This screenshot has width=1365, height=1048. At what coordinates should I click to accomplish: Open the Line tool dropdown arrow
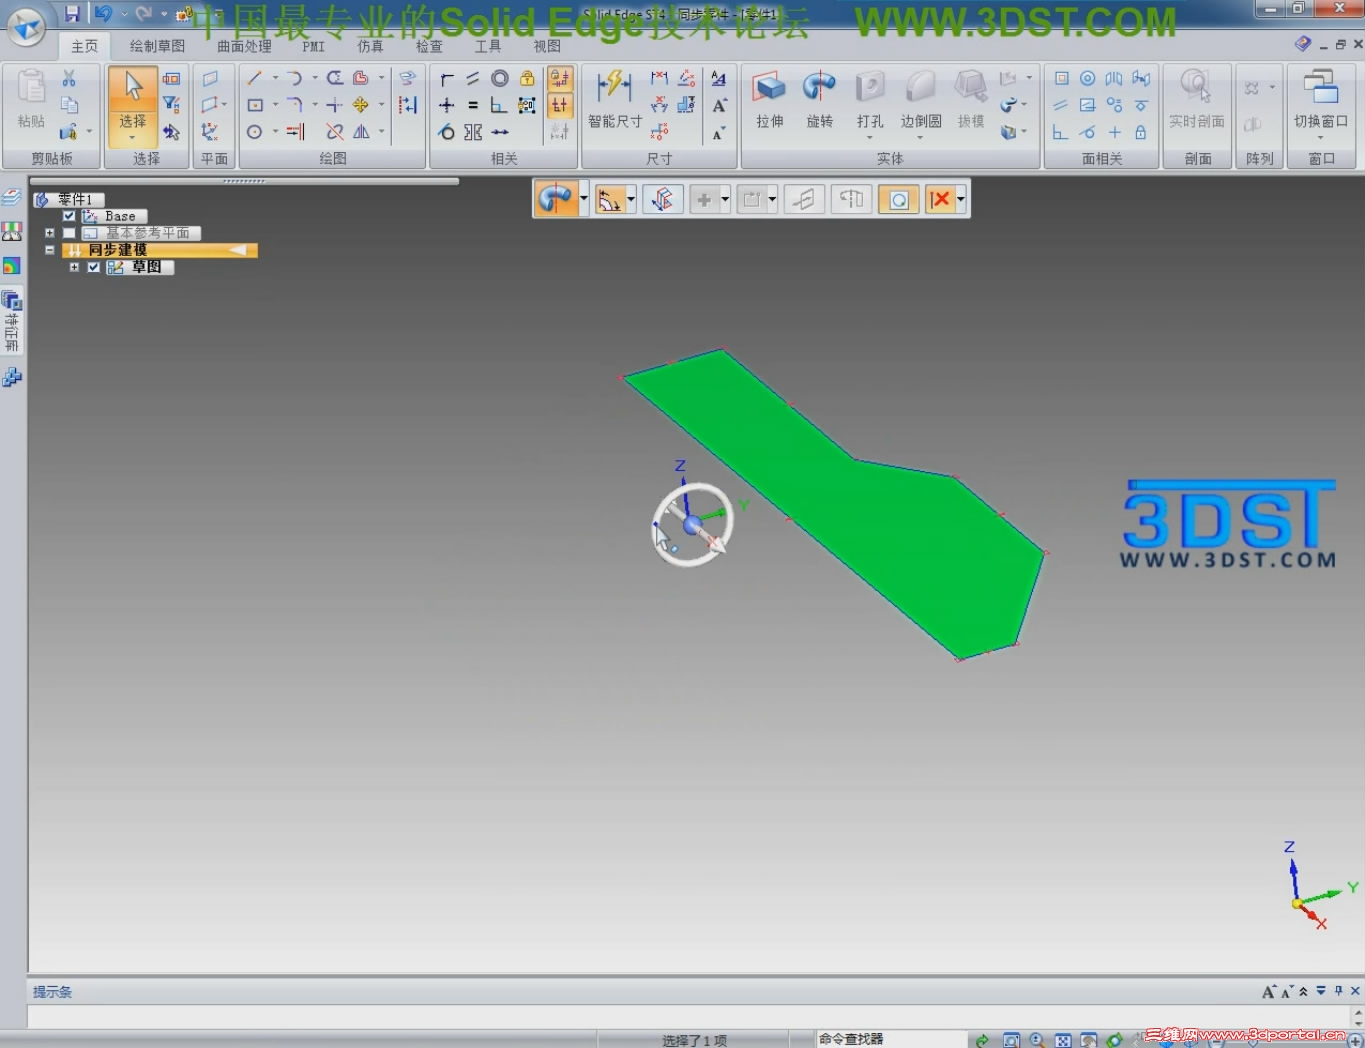(x=275, y=78)
